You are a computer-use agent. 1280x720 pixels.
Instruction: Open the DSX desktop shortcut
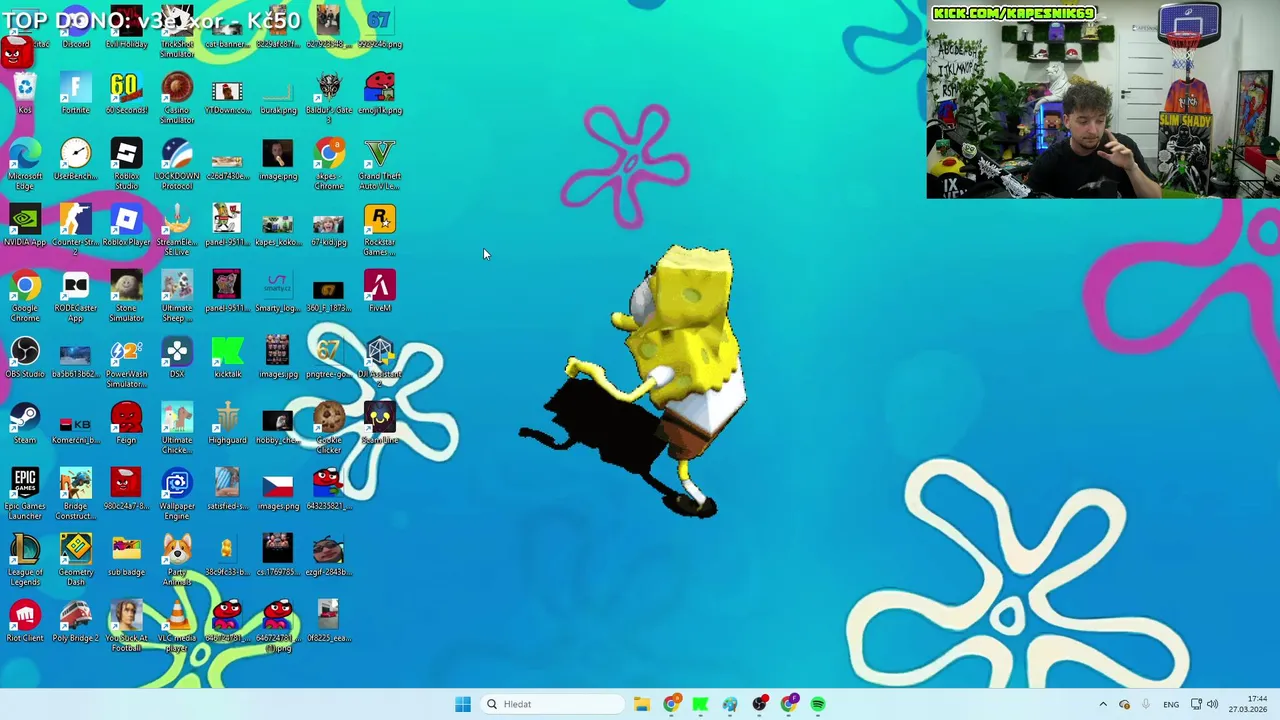coord(177,358)
